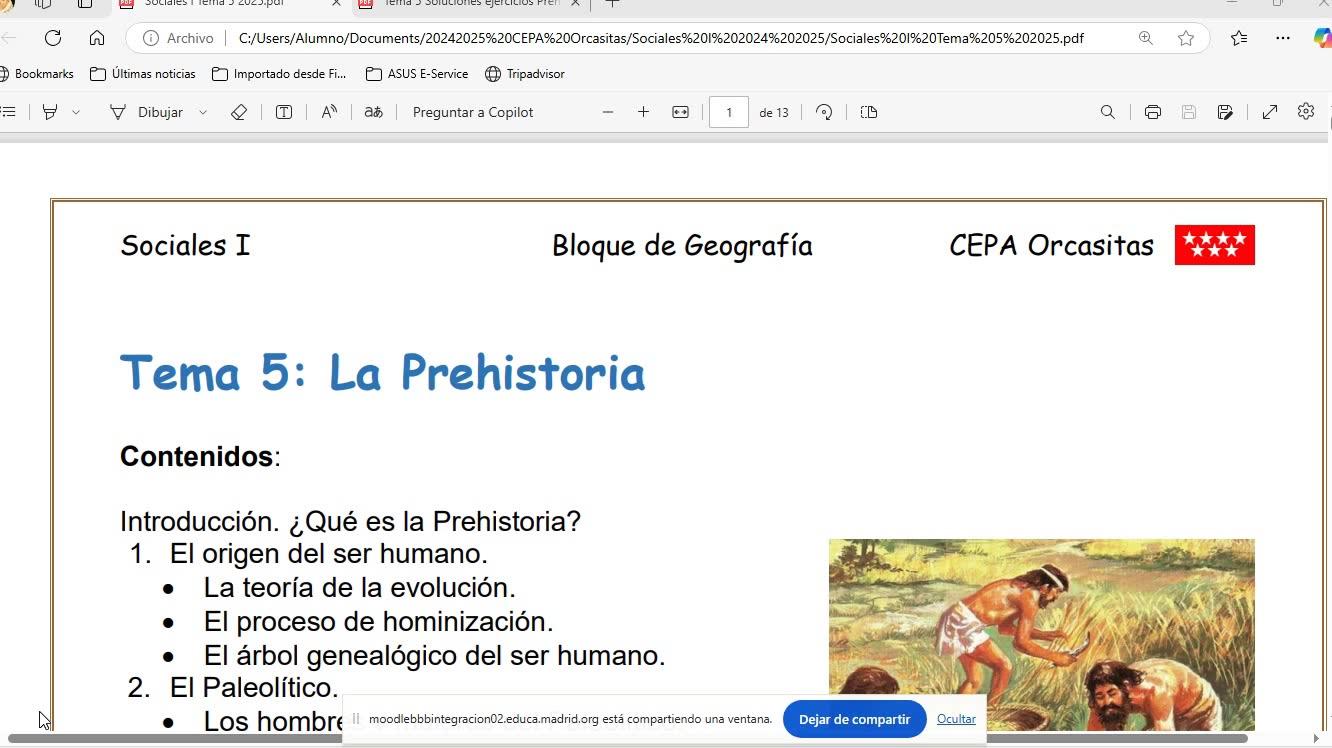Screen dimensions: 1332x748
Task: Click the share notice moodlebbbintegracion02.educa.madrid.org text
Action: pos(570,719)
